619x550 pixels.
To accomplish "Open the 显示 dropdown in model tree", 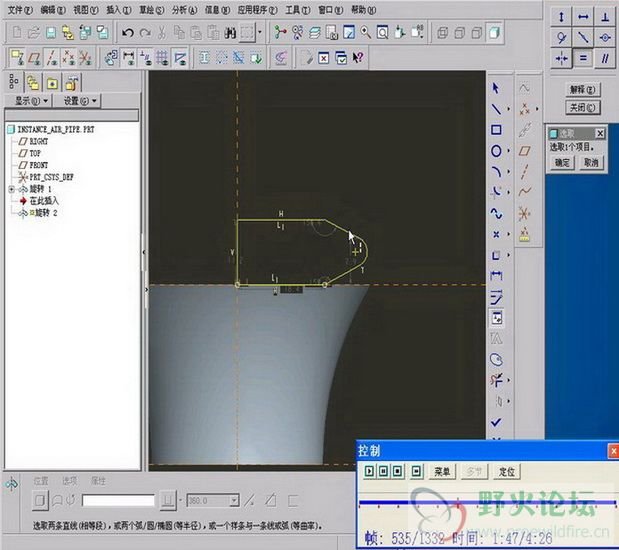I will coord(30,101).
